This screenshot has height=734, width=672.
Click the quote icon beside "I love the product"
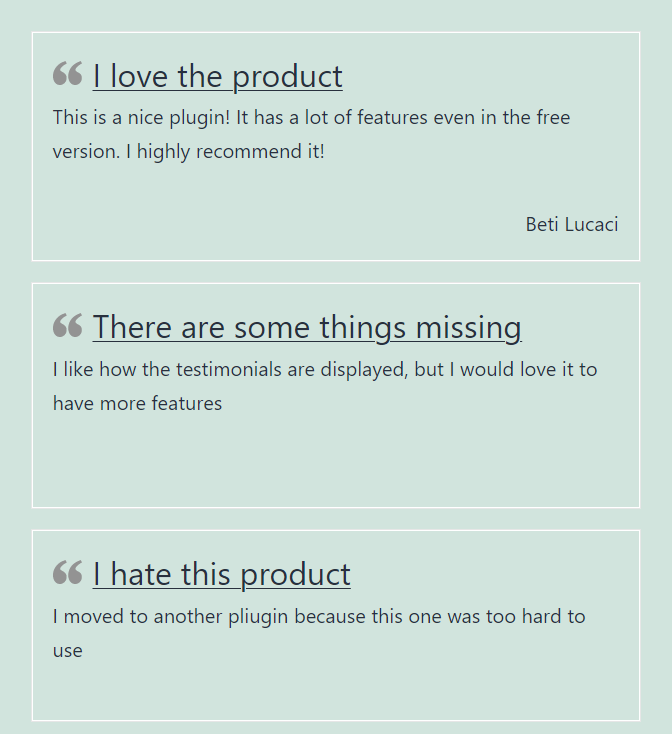click(x=67, y=73)
